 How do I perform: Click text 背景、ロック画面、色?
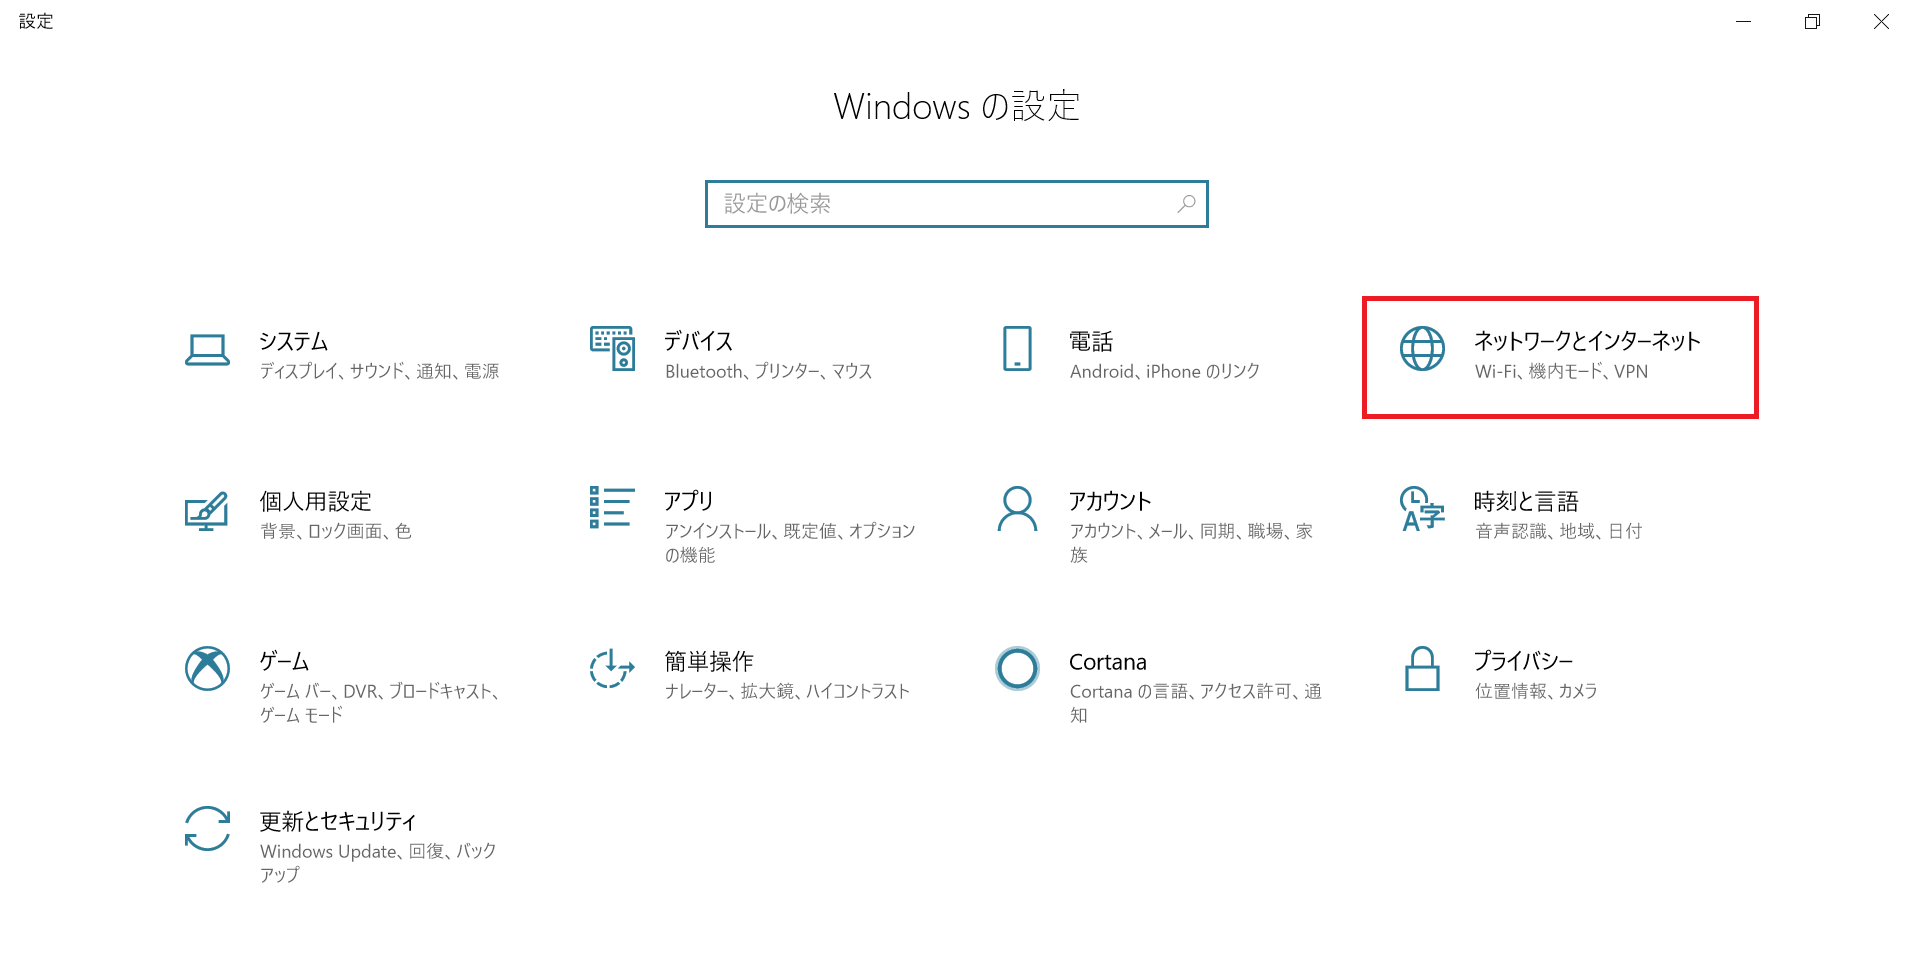[x=336, y=531]
